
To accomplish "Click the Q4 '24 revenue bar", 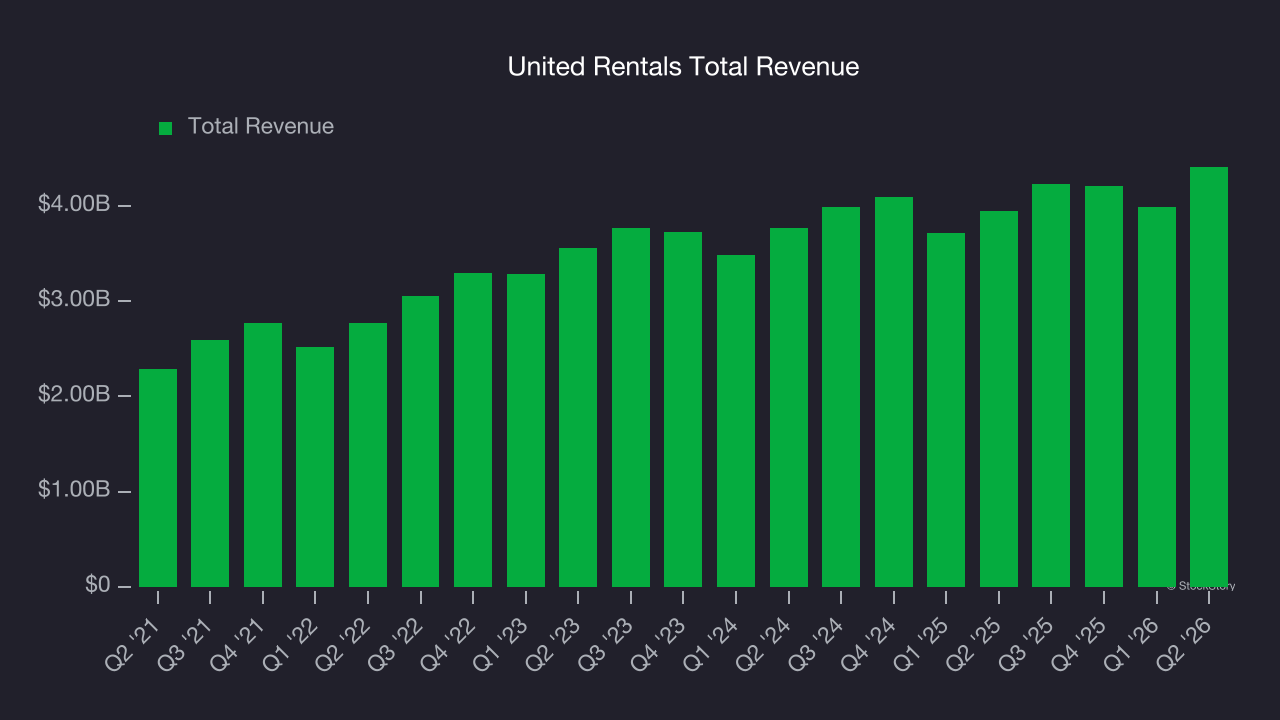I will coord(894,392).
